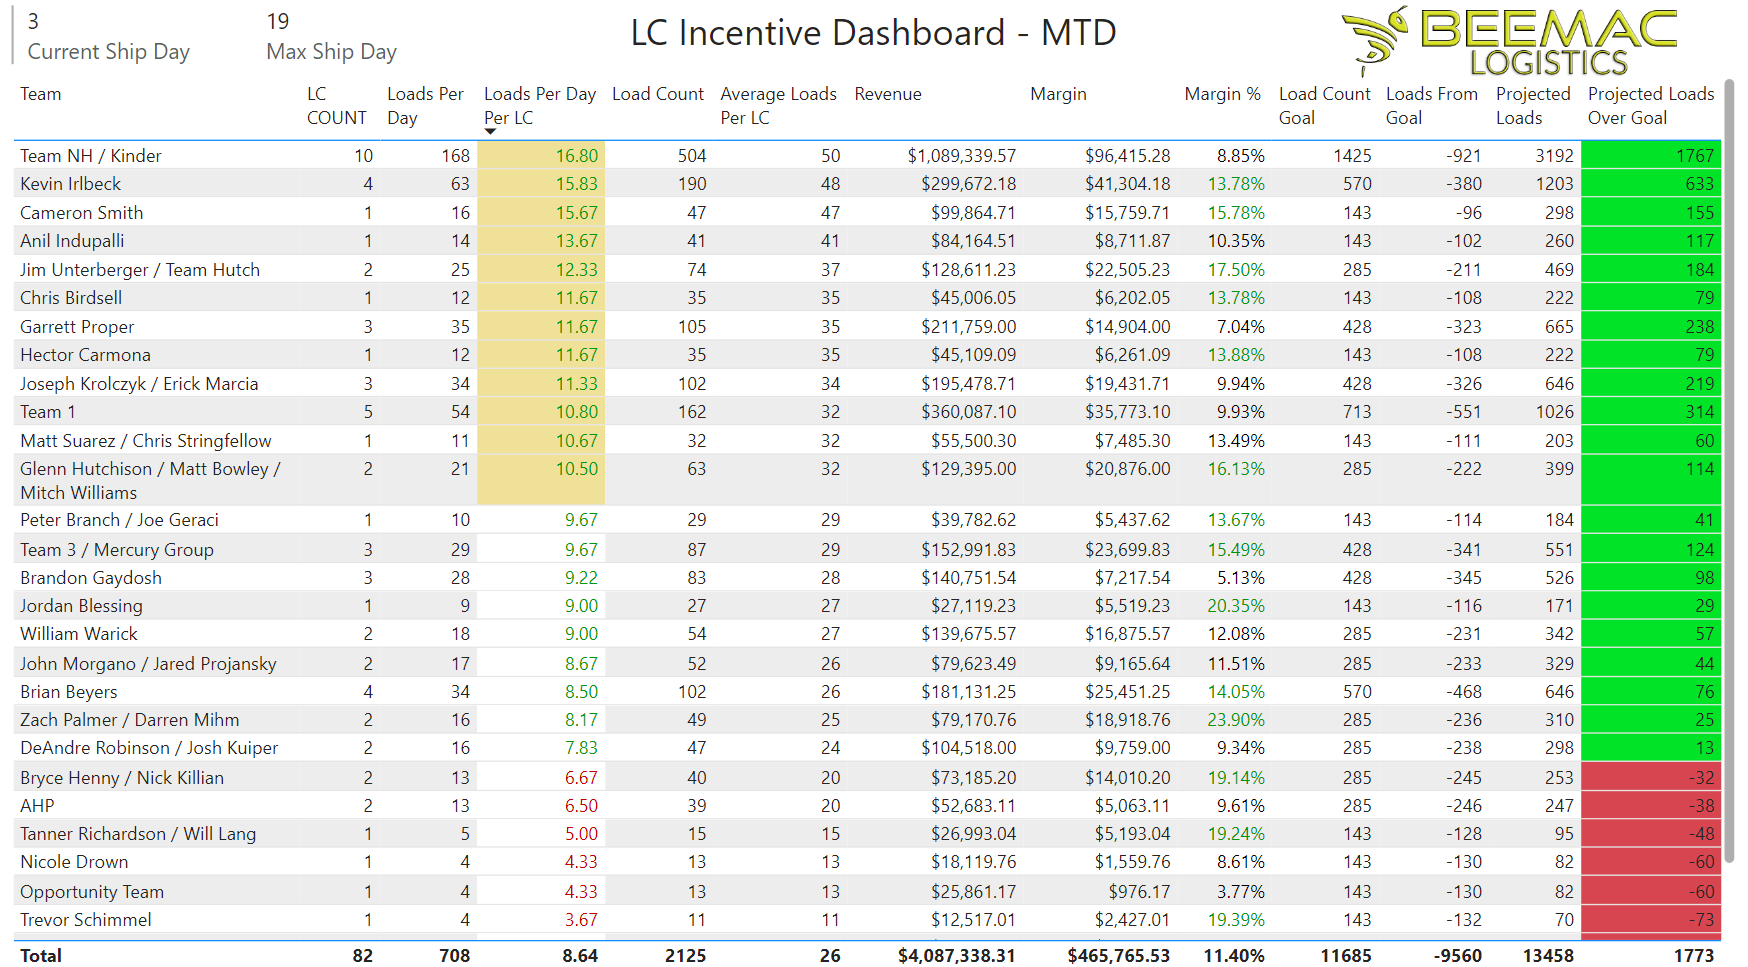The image size is (1748, 967).
Task: Select Joseph Krolczyk / Erick Marcia row
Action: coord(867,384)
